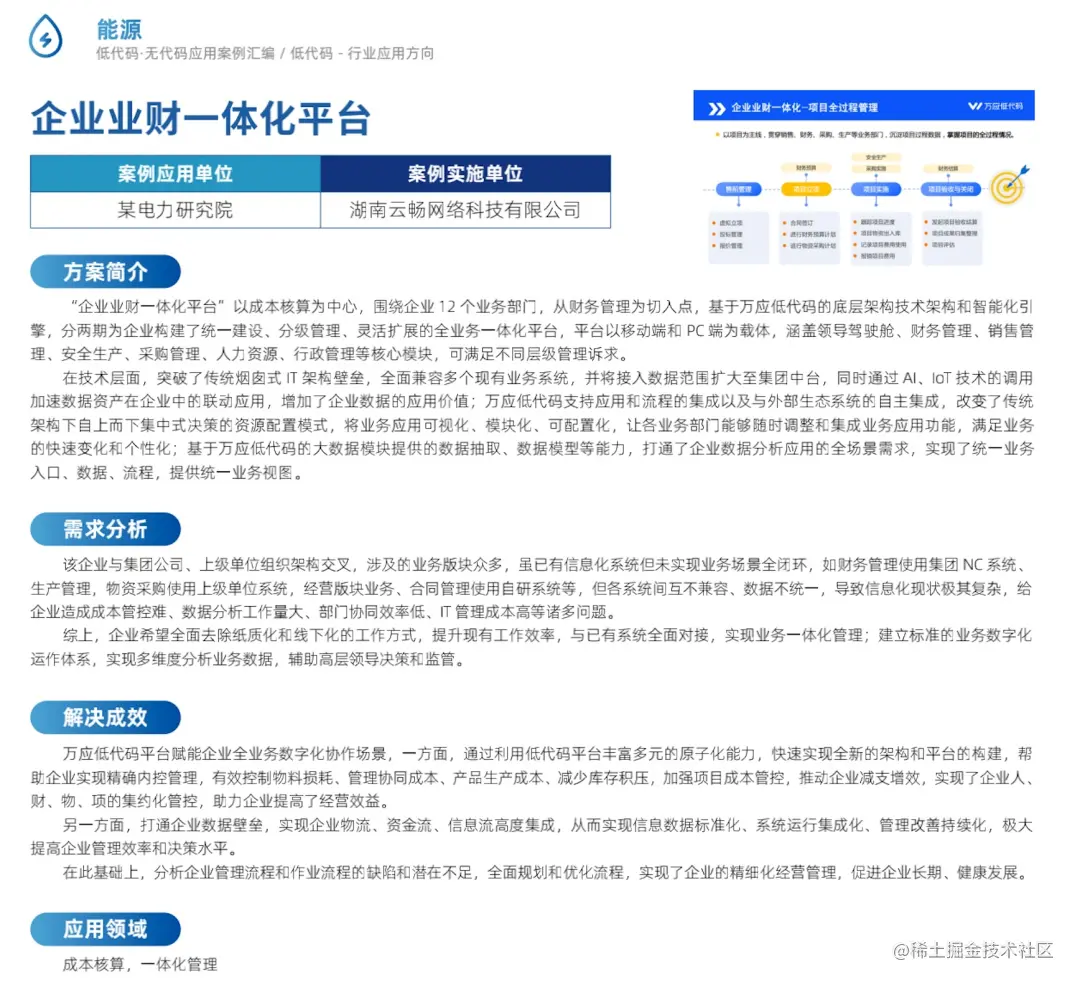Open the 方案简介 section header

pyautogui.click(x=104, y=271)
